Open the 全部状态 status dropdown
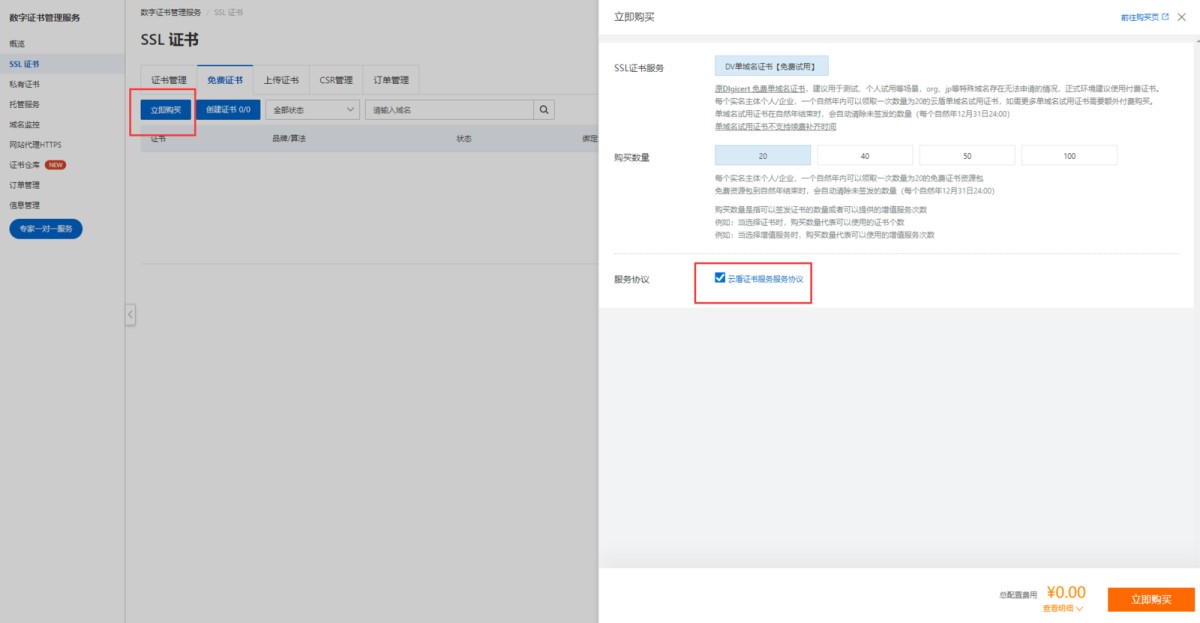The width and height of the screenshot is (1200, 623). tap(313, 109)
